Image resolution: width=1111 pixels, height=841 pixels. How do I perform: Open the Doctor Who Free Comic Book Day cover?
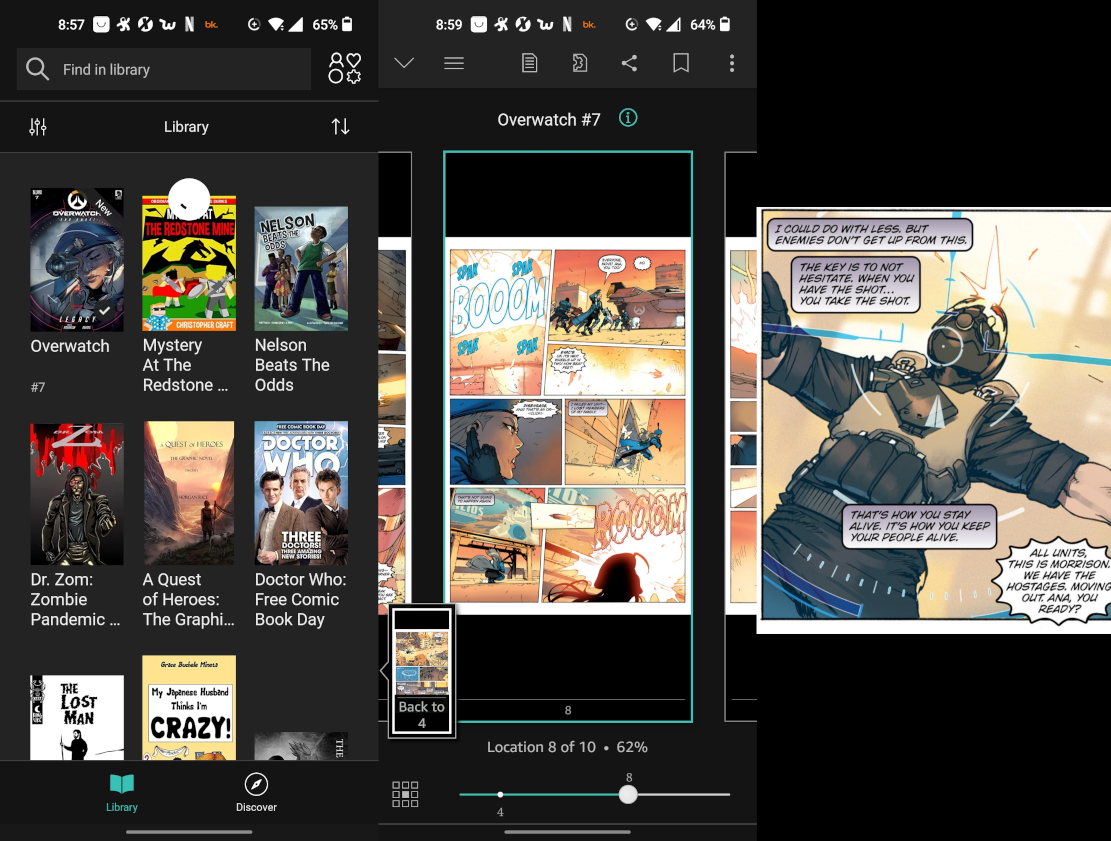pyautogui.click(x=300, y=493)
